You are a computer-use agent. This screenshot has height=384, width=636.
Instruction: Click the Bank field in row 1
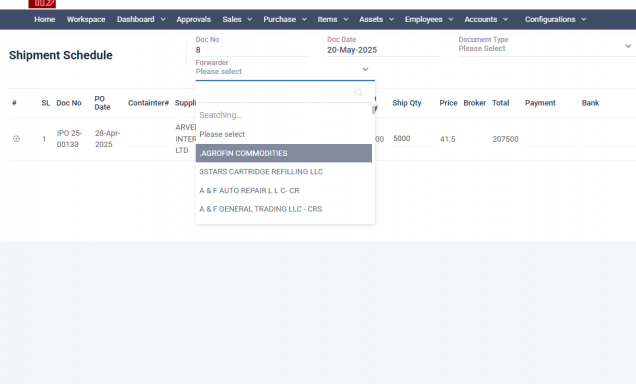point(608,139)
